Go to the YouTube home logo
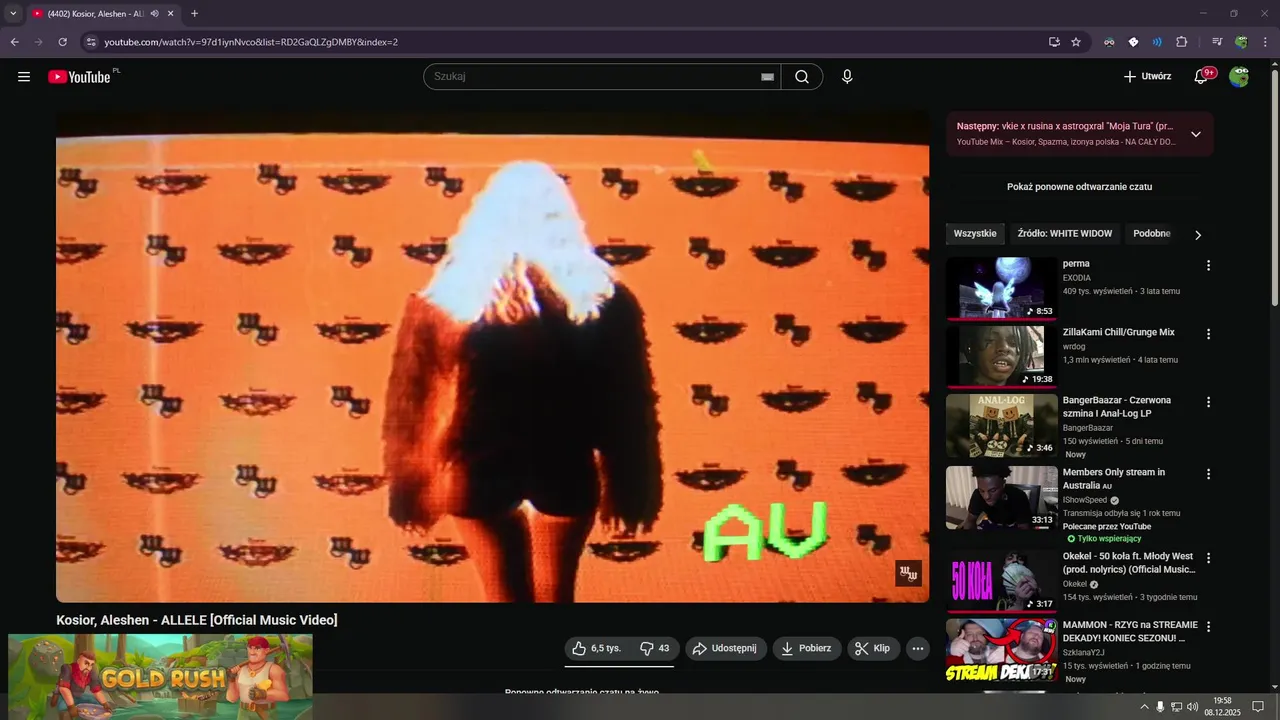 coord(79,76)
